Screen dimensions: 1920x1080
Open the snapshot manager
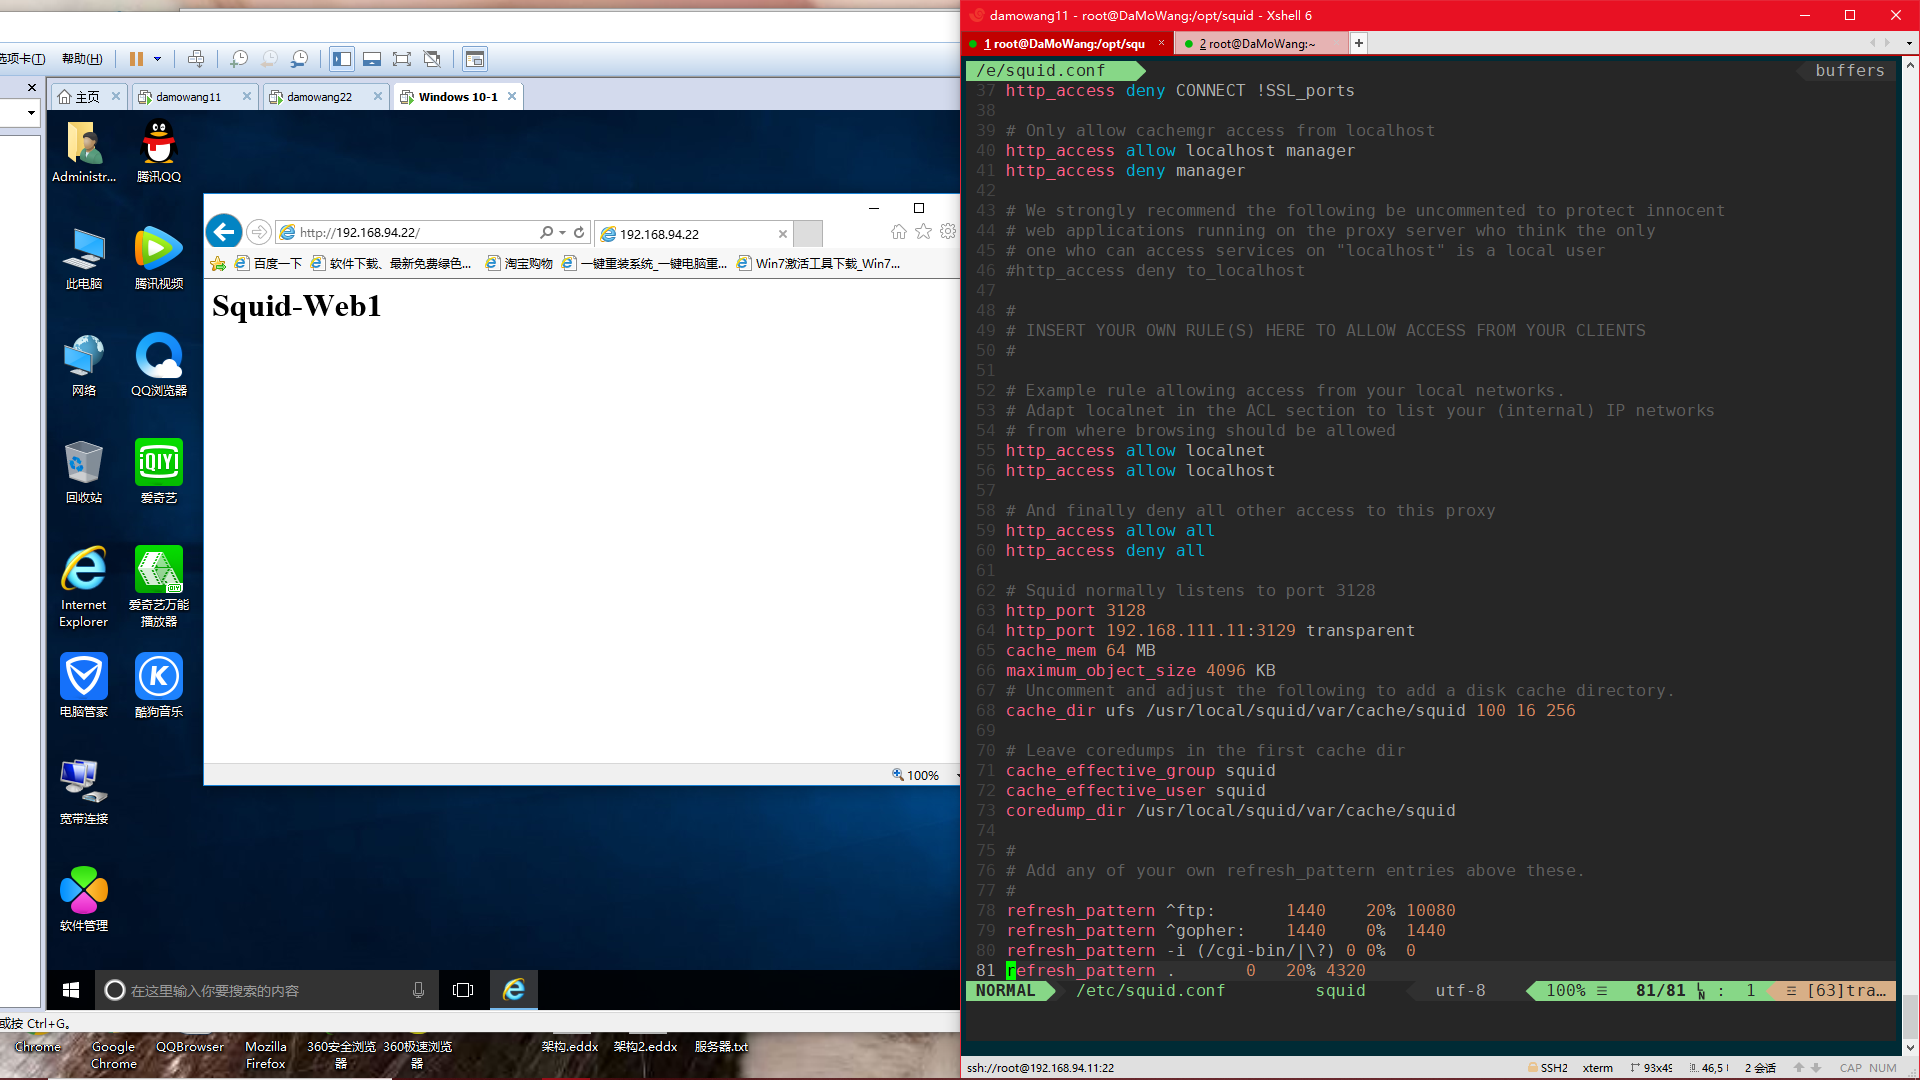pos(299,59)
